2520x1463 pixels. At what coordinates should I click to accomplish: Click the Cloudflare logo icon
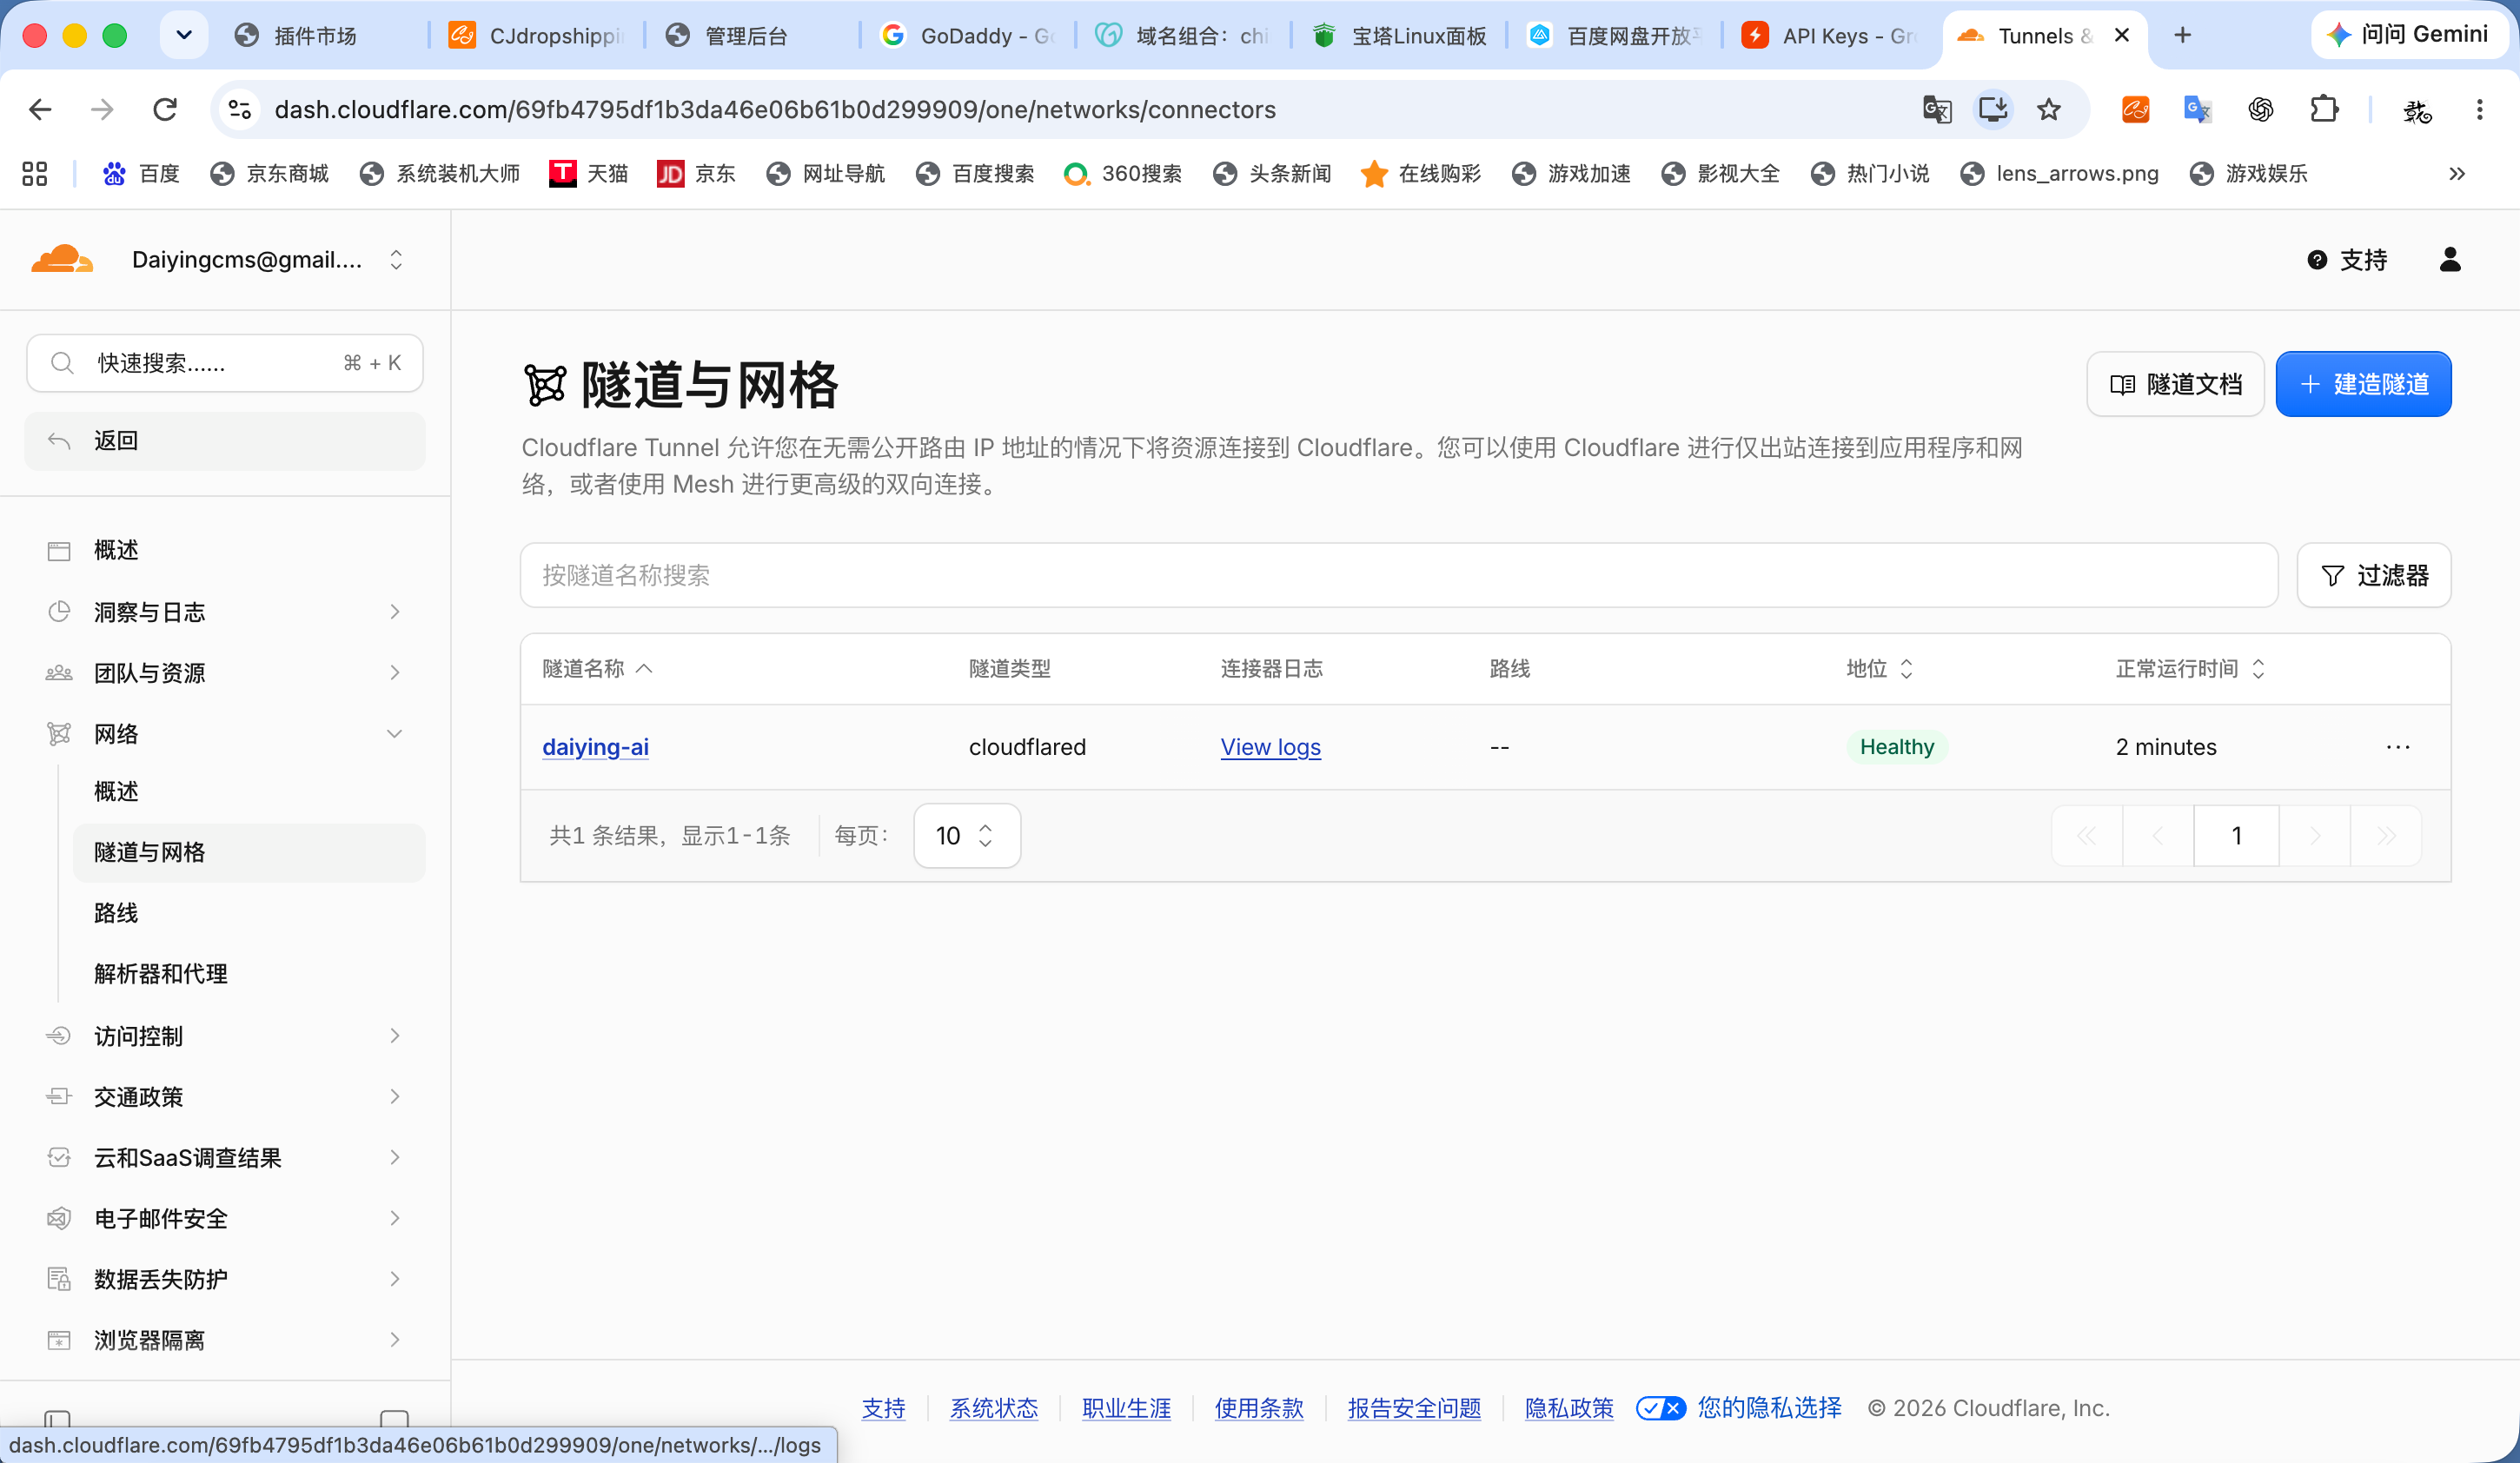pos(62,259)
